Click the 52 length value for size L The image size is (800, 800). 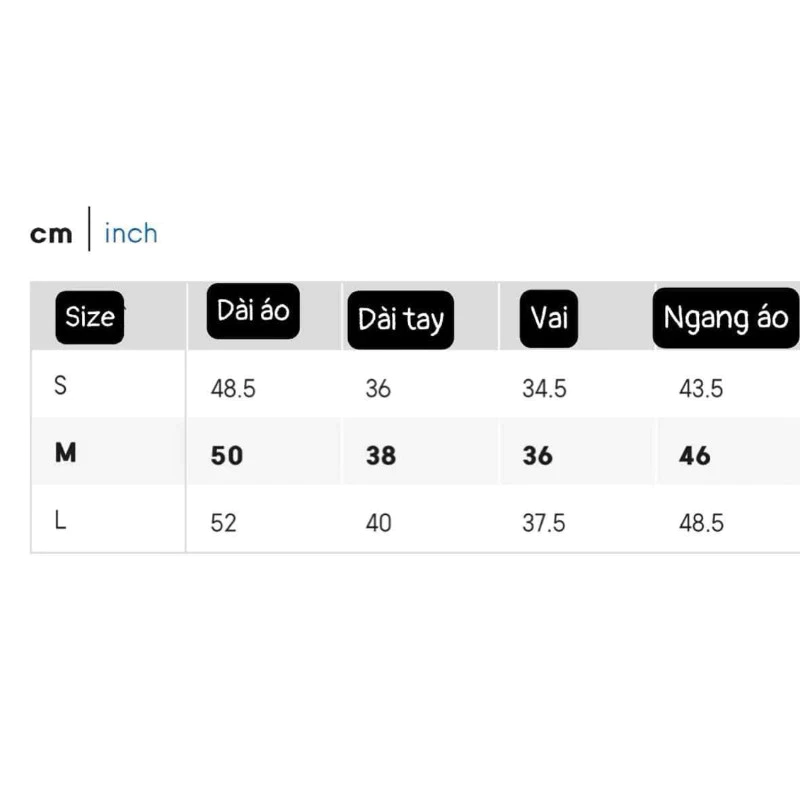[224, 522]
